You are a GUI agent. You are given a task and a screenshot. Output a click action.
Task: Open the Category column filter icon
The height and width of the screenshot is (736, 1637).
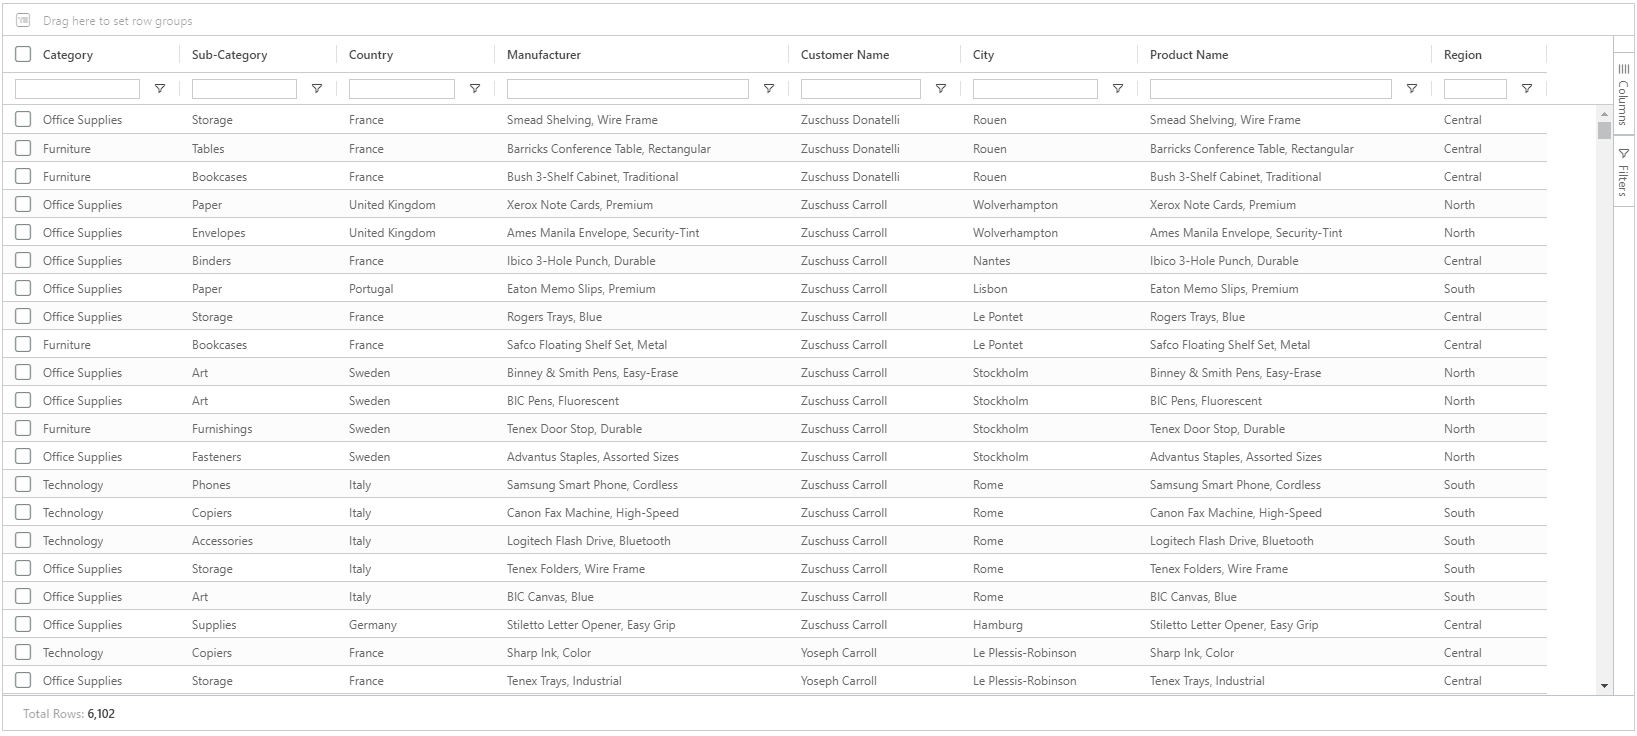point(159,89)
